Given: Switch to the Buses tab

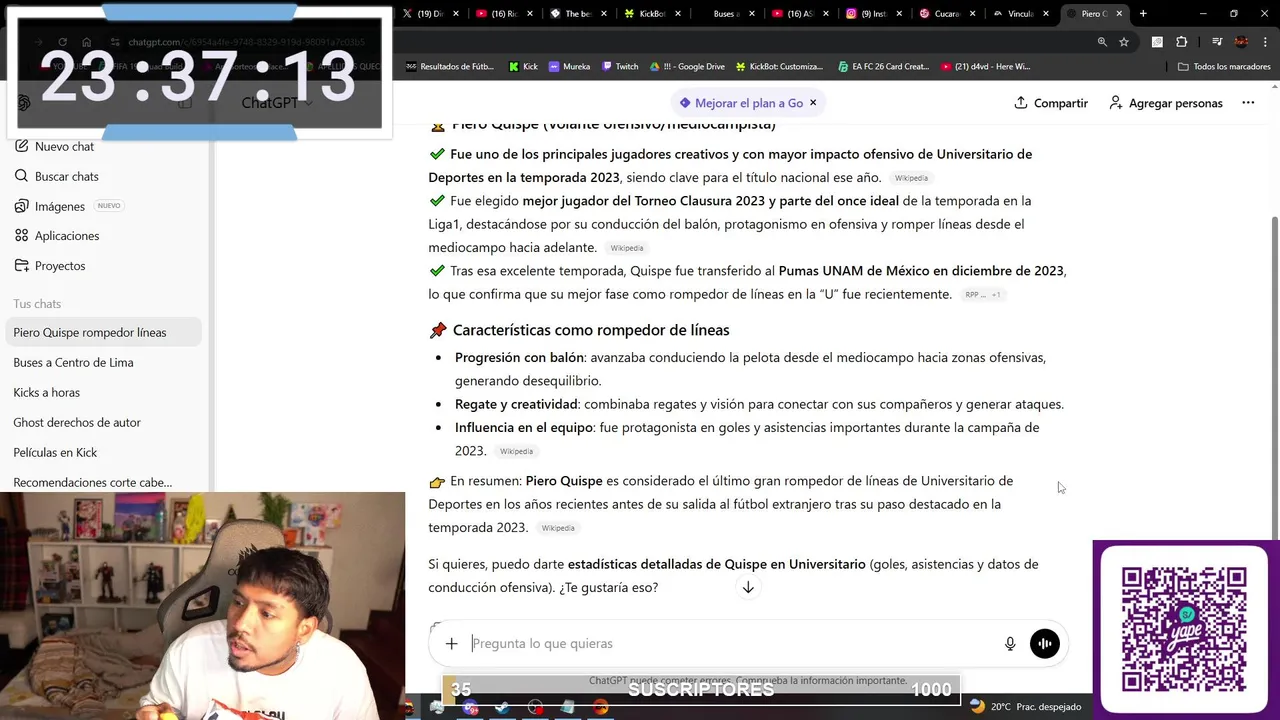Looking at the screenshot, I should [726, 14].
